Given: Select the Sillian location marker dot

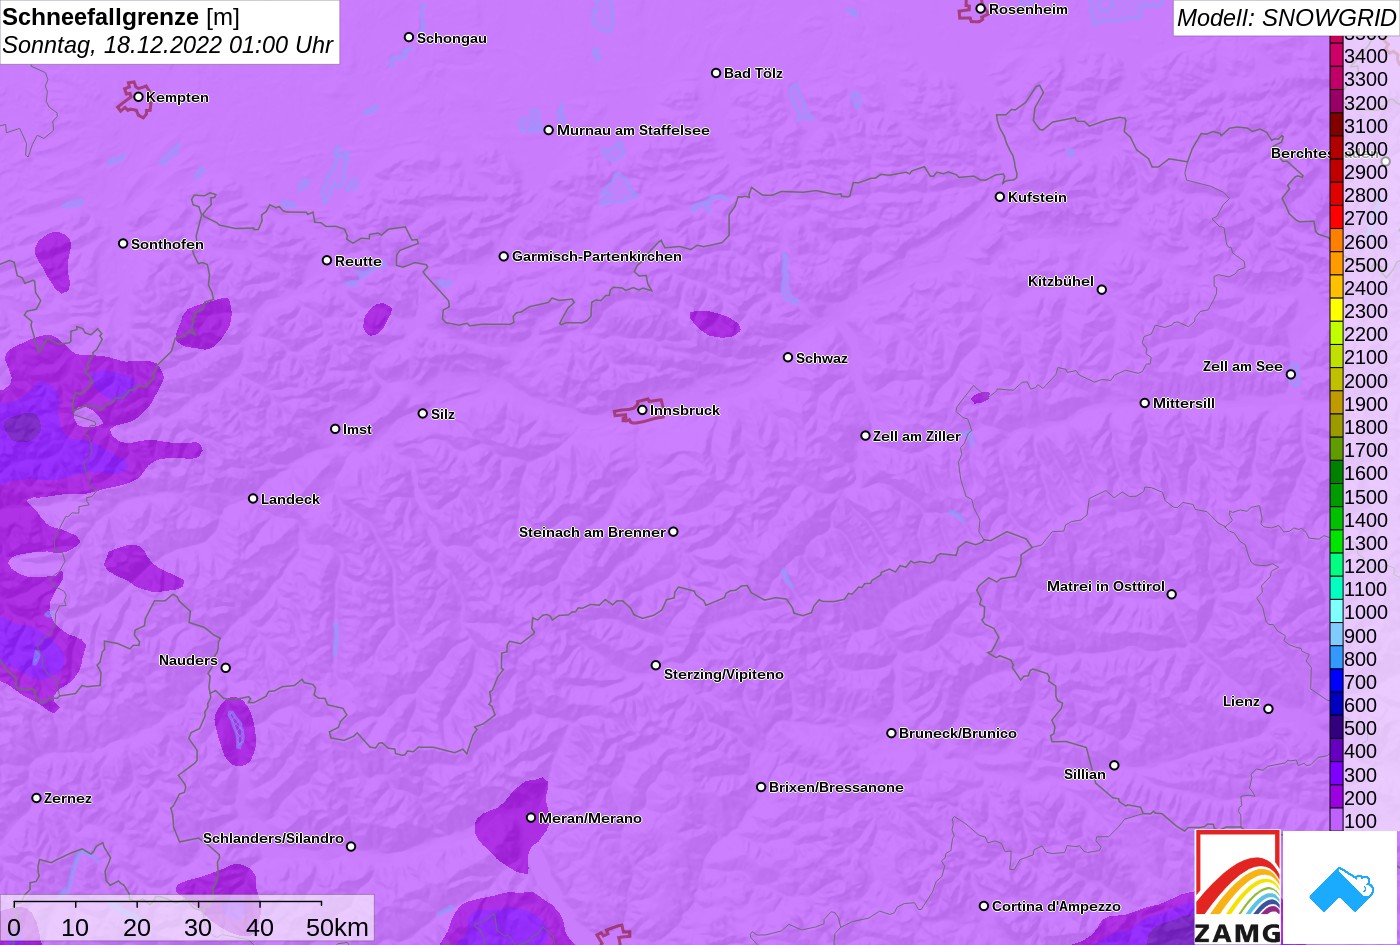Looking at the screenshot, I should click(x=1114, y=766).
